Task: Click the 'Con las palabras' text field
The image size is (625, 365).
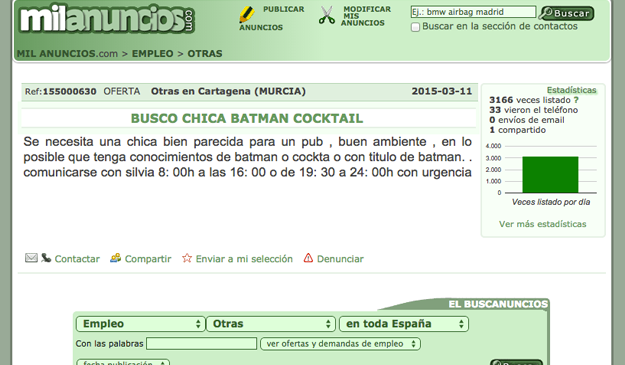Action: (x=201, y=343)
